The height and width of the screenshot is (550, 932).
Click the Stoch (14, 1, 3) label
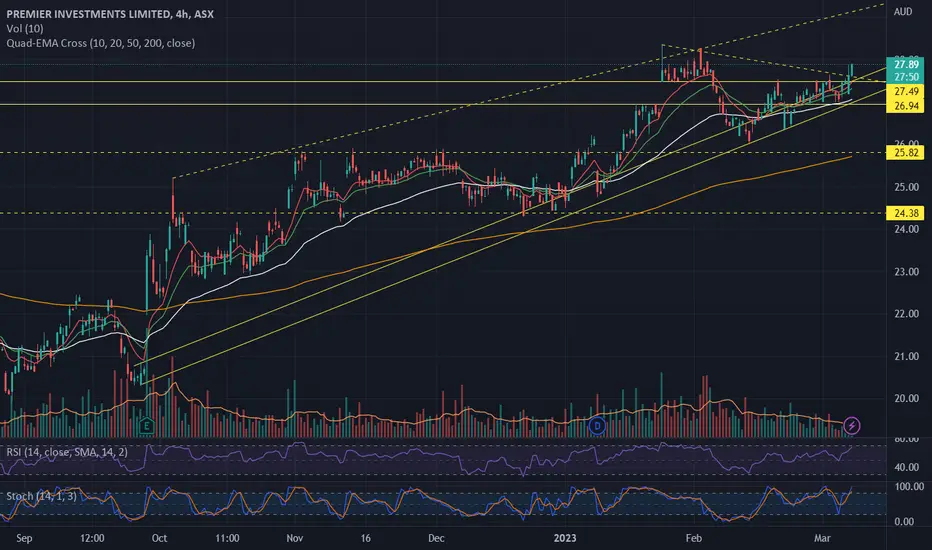41,496
